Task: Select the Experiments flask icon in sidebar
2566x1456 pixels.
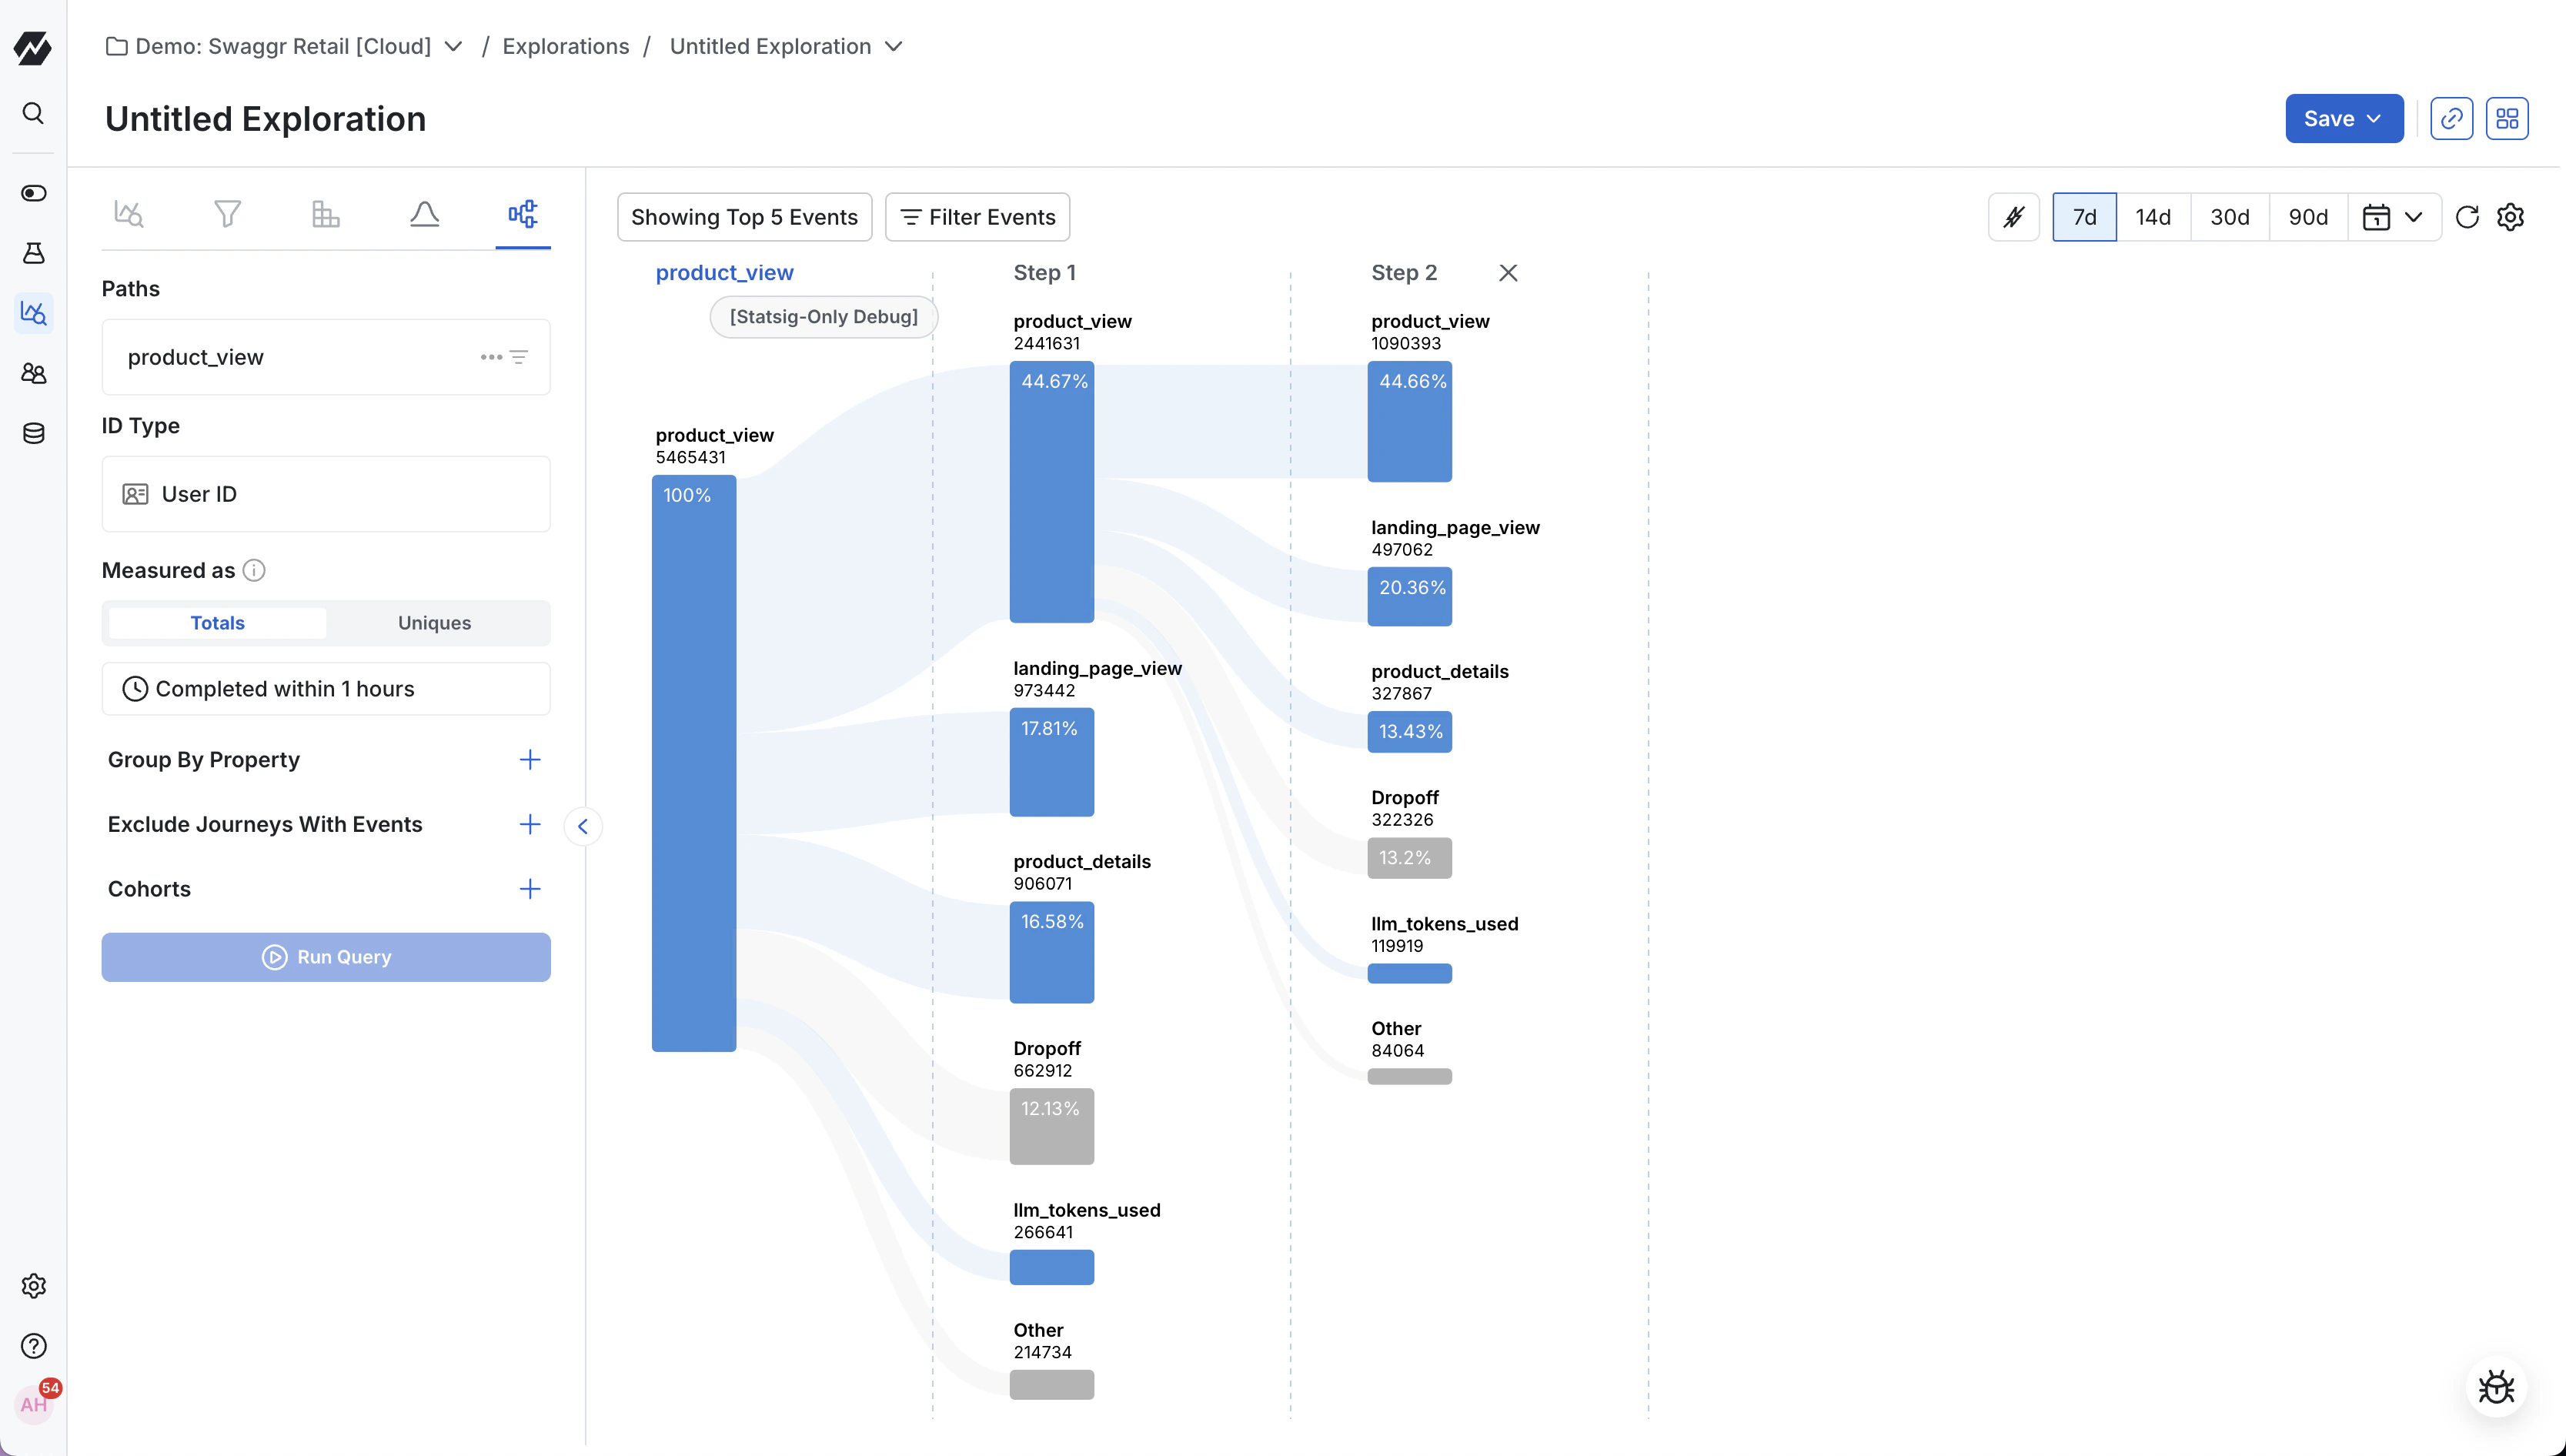Action: tap(33, 253)
